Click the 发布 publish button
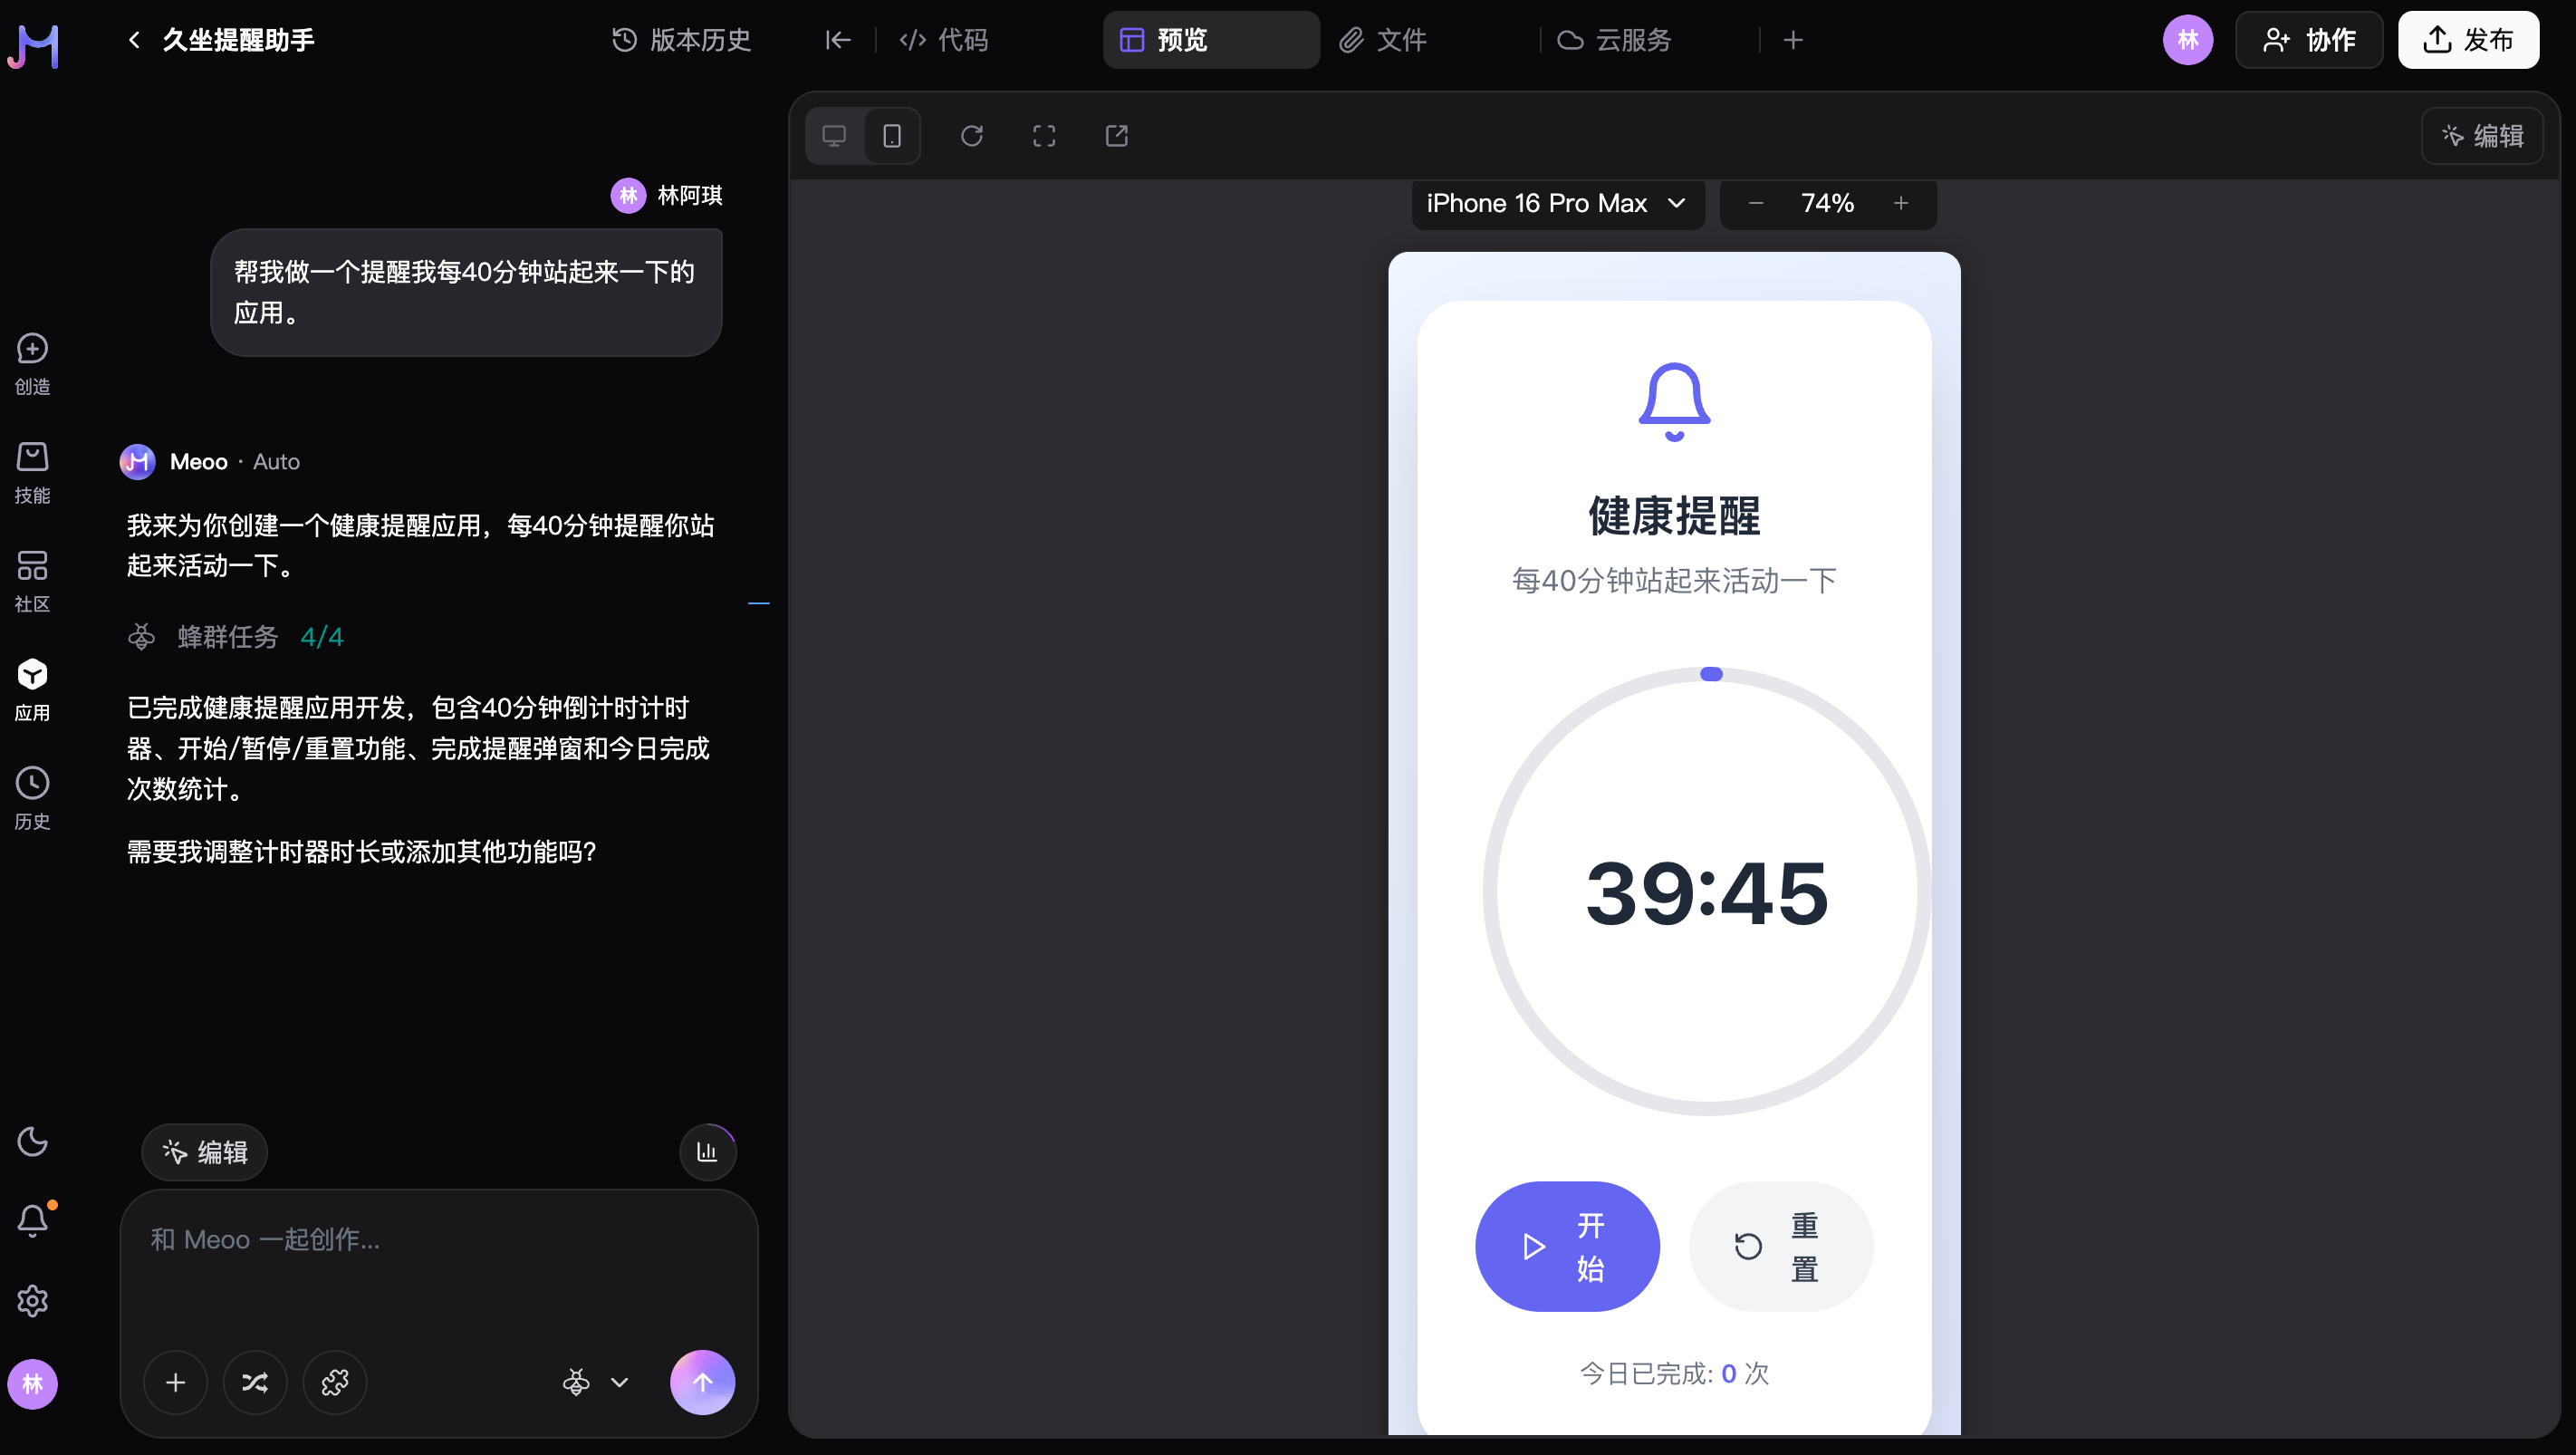 point(2468,40)
